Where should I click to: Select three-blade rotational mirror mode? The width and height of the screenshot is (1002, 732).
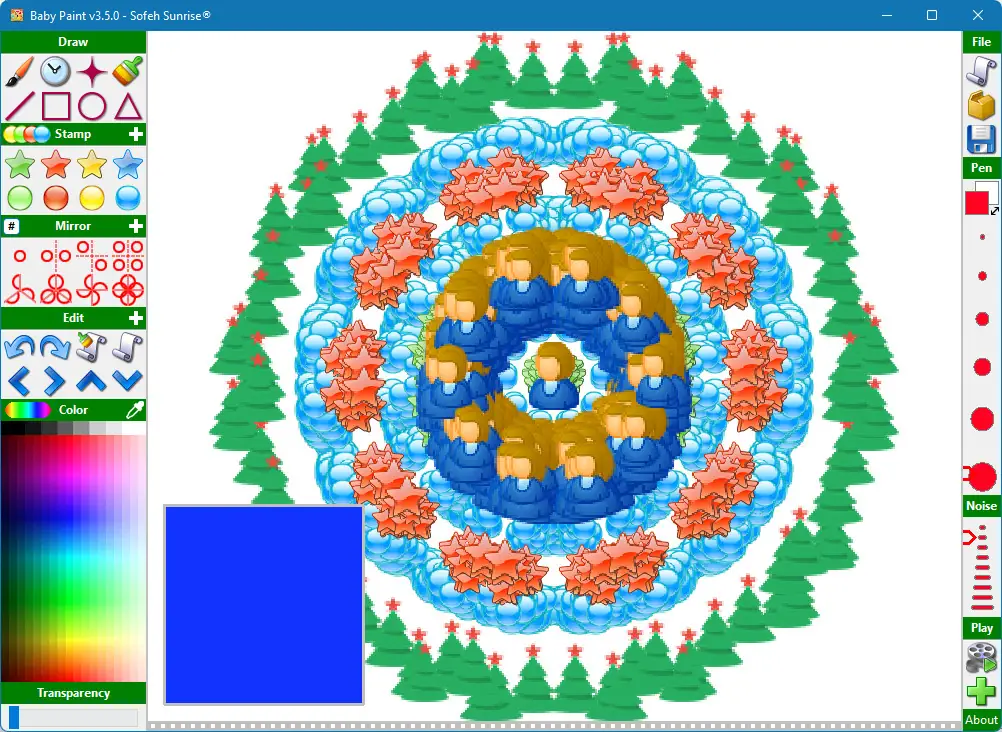(x=56, y=290)
